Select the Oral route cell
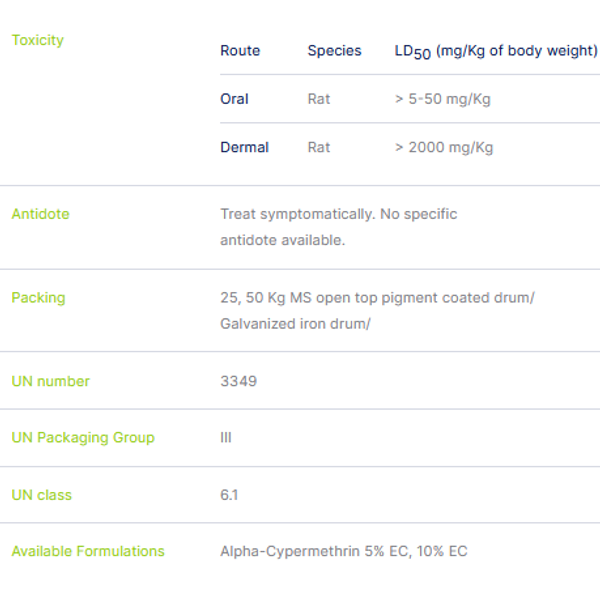 tap(234, 99)
